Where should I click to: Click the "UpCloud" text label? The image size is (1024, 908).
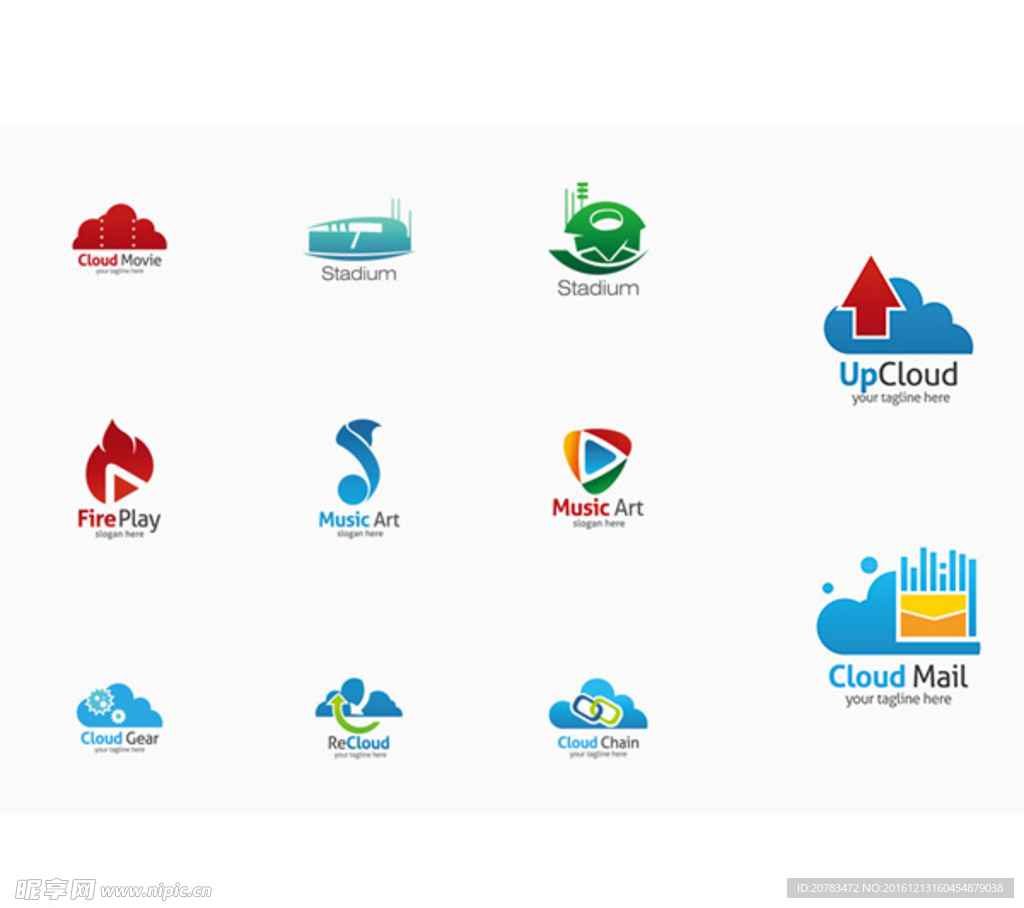pyautogui.click(x=898, y=375)
